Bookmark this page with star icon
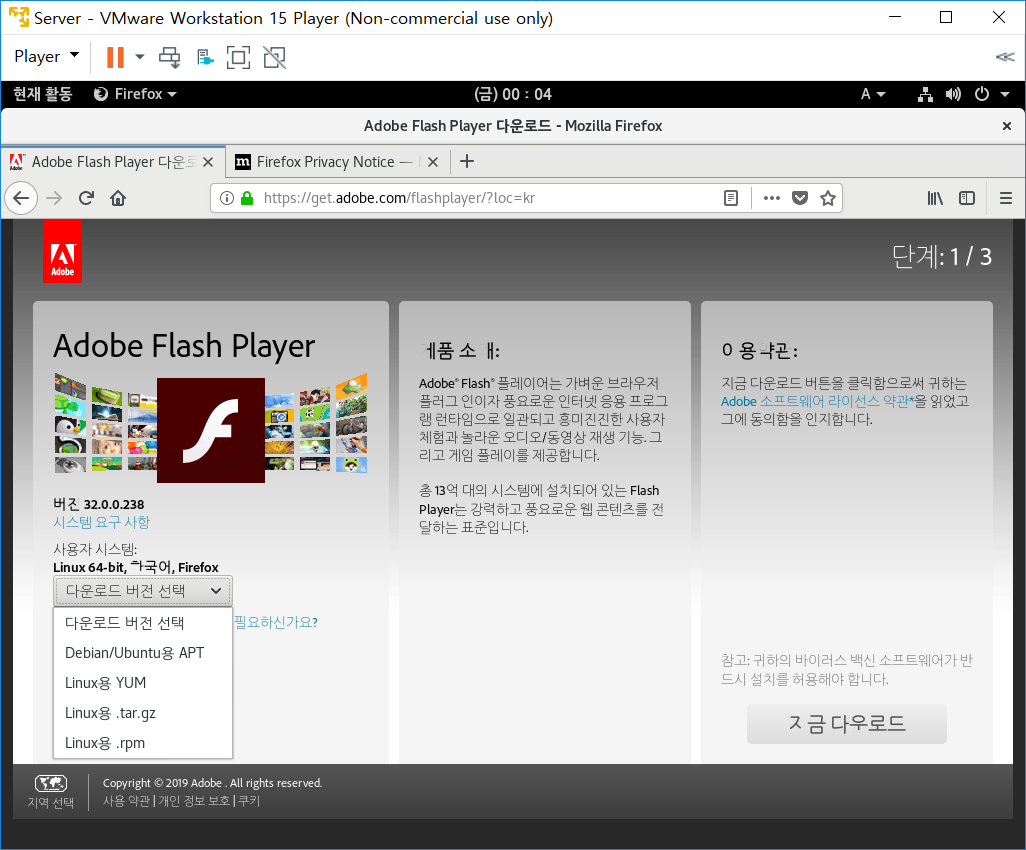 (828, 198)
